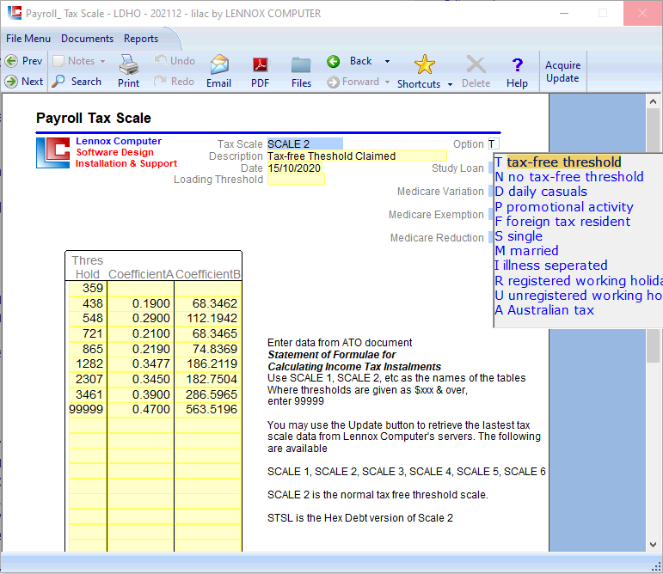This screenshot has width=663, height=574.
Task: Print the tax scale
Action: click(x=129, y=71)
